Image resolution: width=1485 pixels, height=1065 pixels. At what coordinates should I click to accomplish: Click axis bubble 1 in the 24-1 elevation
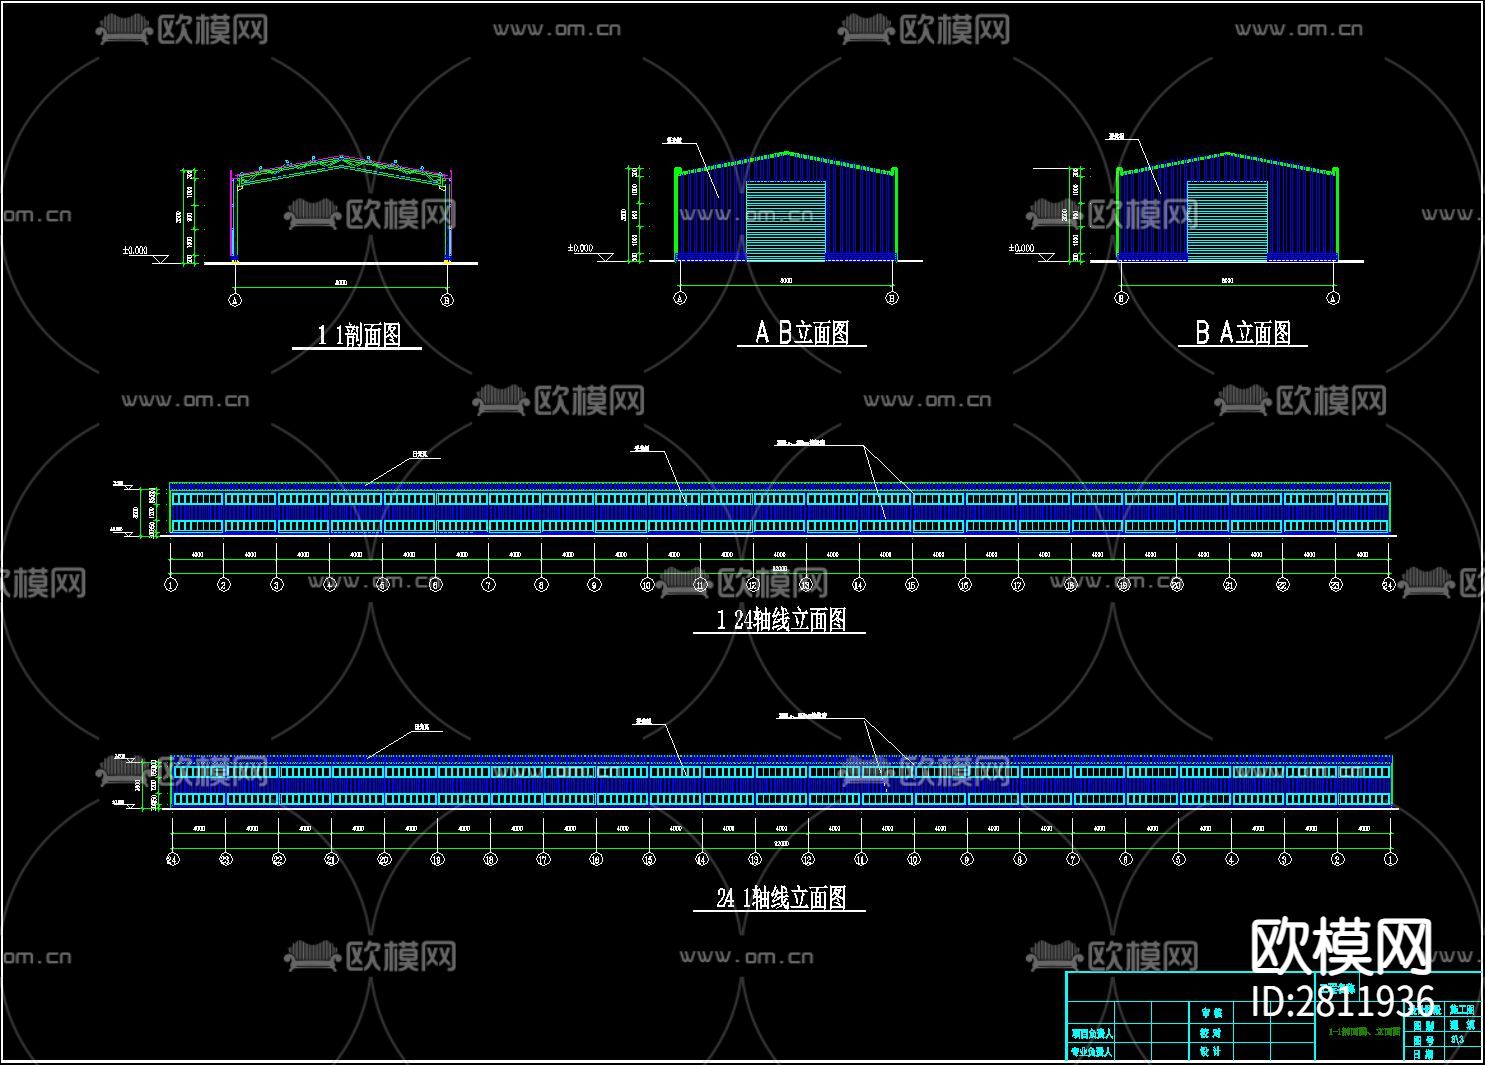tap(1390, 859)
